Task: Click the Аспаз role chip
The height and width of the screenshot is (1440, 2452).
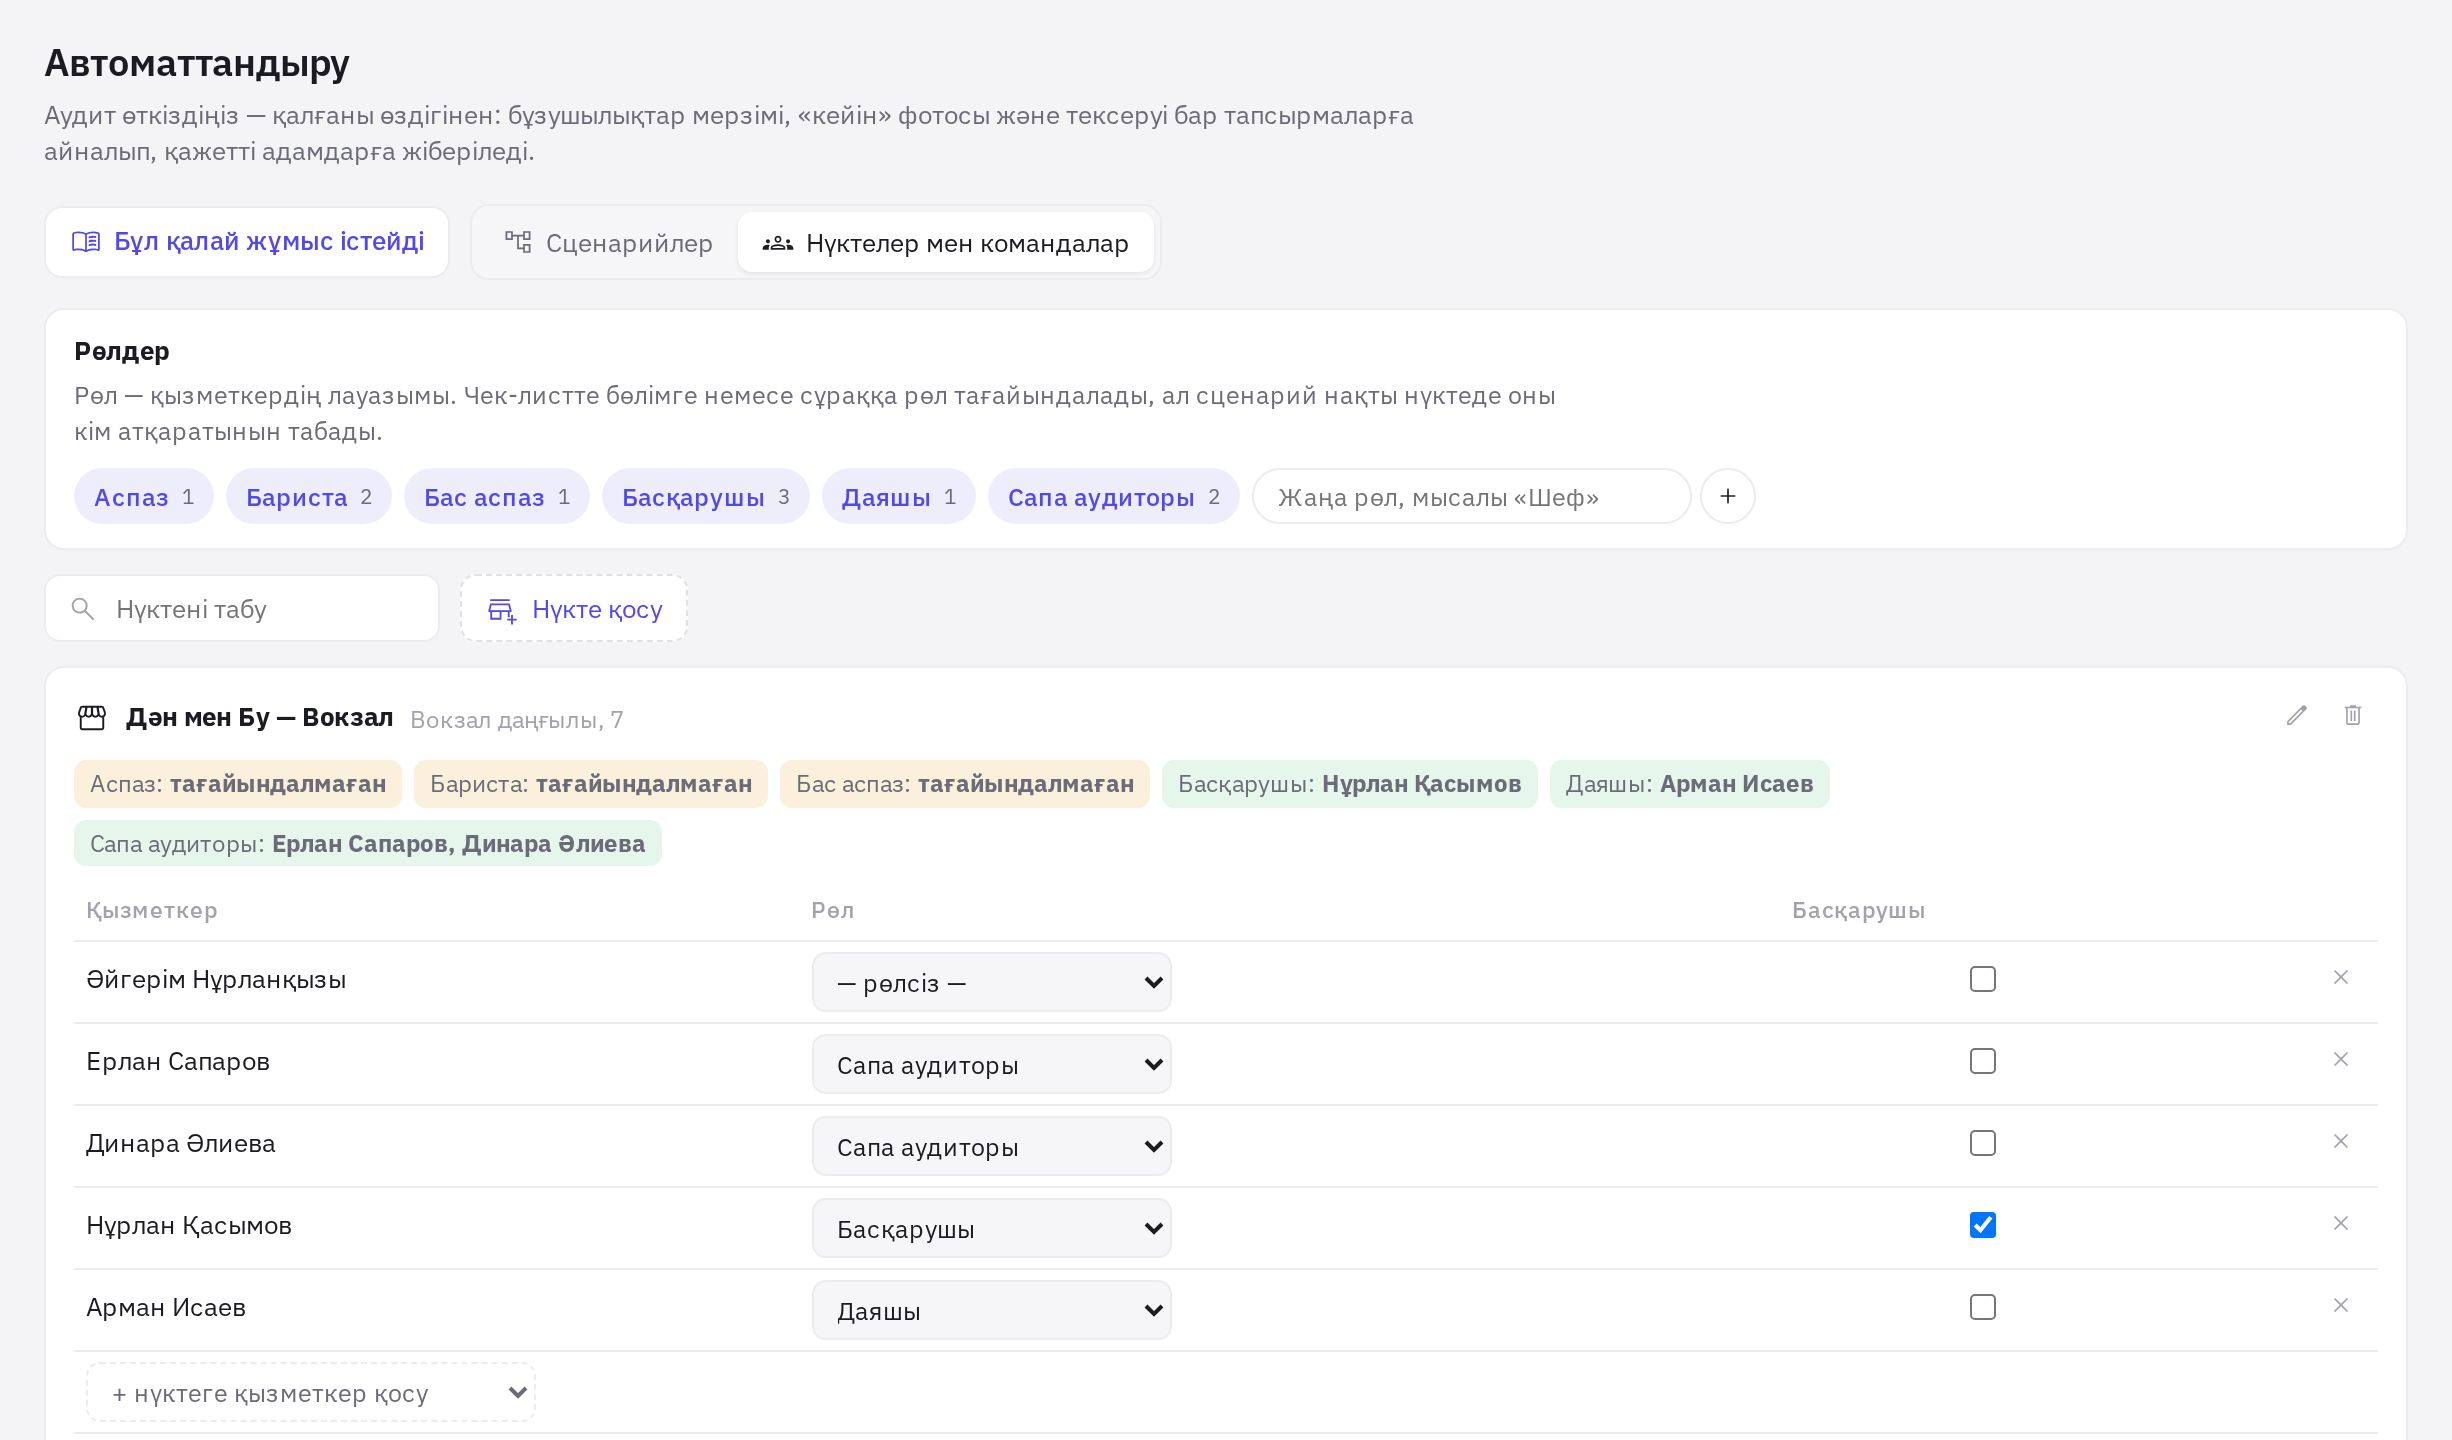Action: pos(144,496)
